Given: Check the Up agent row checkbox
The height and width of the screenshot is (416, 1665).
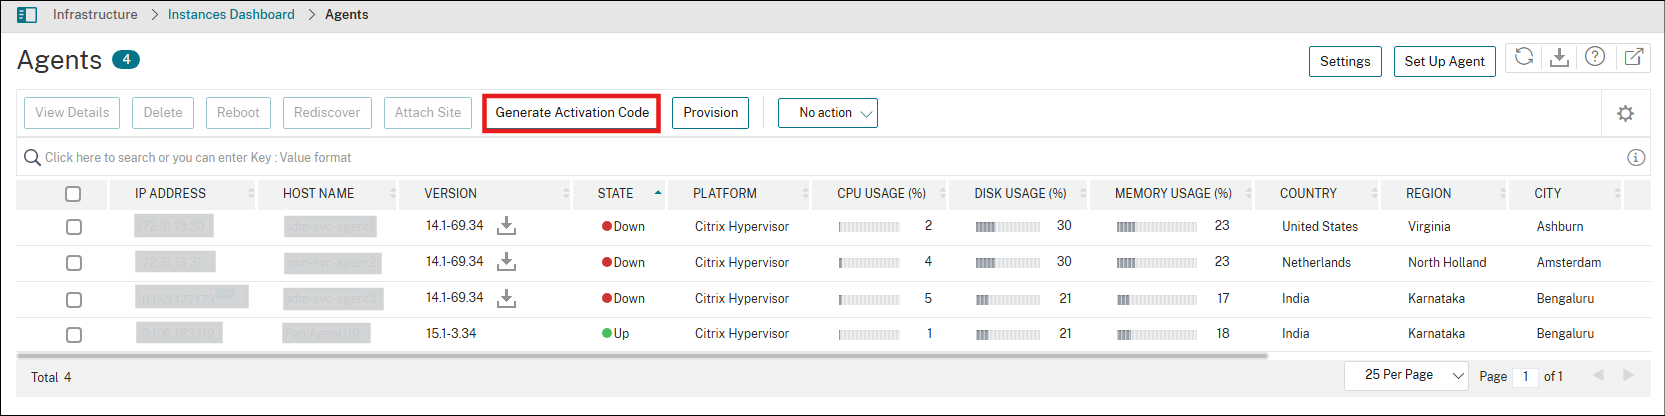Looking at the screenshot, I should pyautogui.click(x=74, y=334).
